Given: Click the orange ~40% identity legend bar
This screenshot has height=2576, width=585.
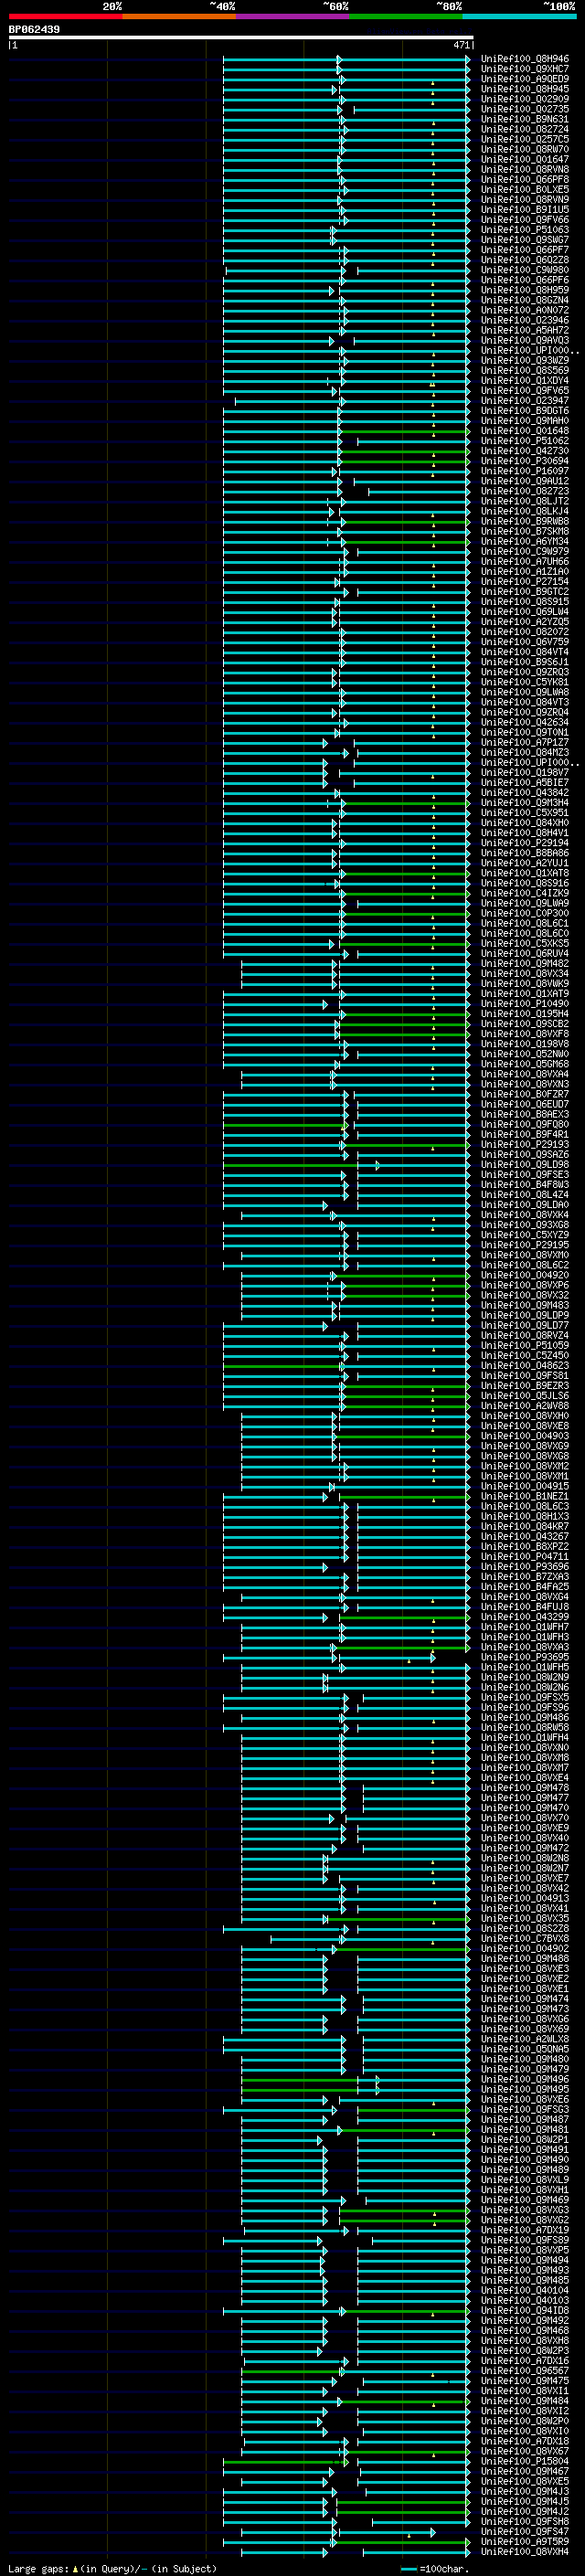Looking at the screenshot, I should click(179, 16).
